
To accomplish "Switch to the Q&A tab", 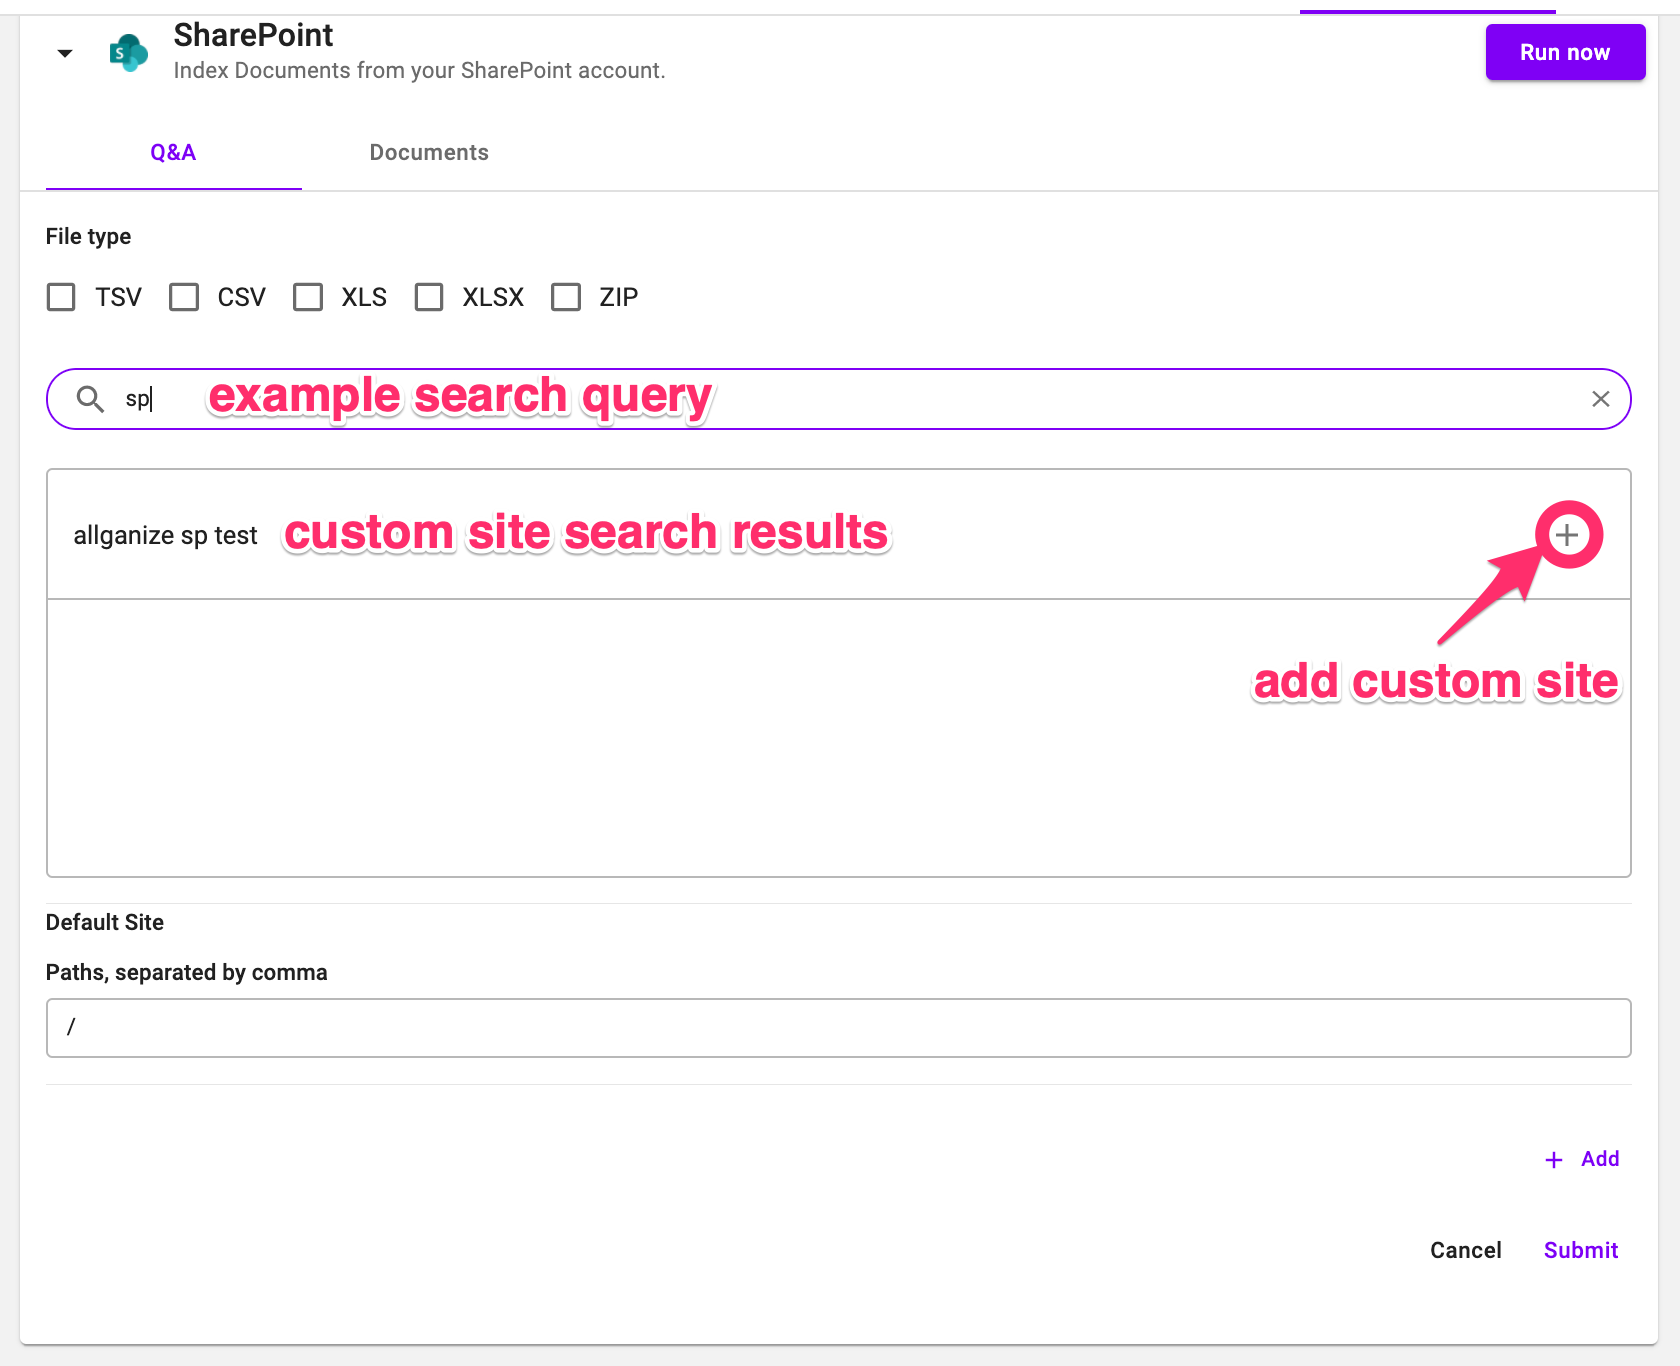I will pyautogui.click(x=173, y=153).
